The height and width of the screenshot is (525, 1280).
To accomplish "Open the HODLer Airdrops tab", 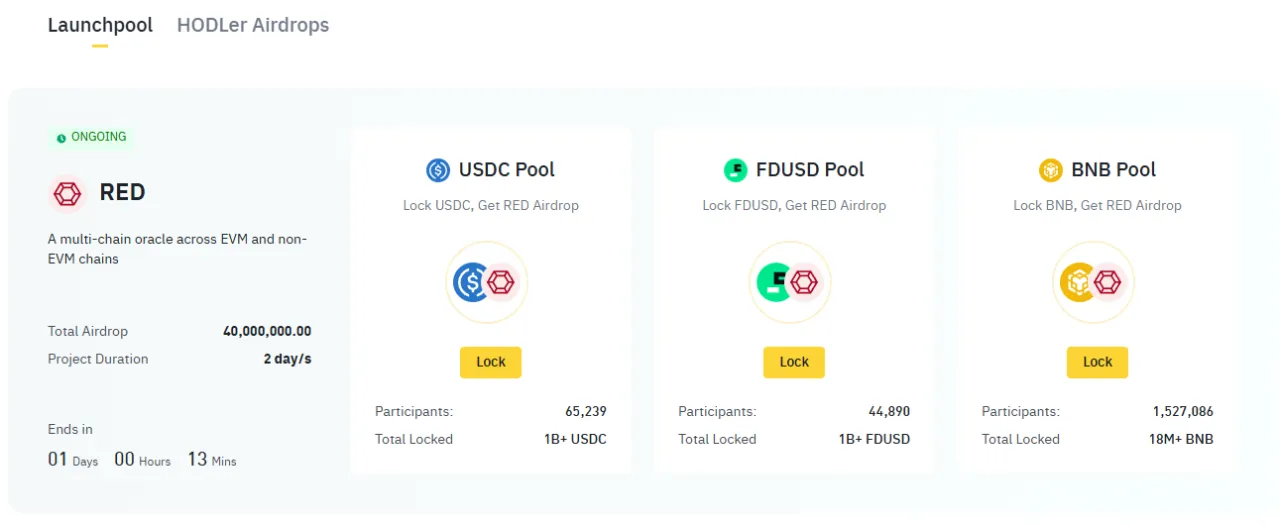I will [x=253, y=25].
